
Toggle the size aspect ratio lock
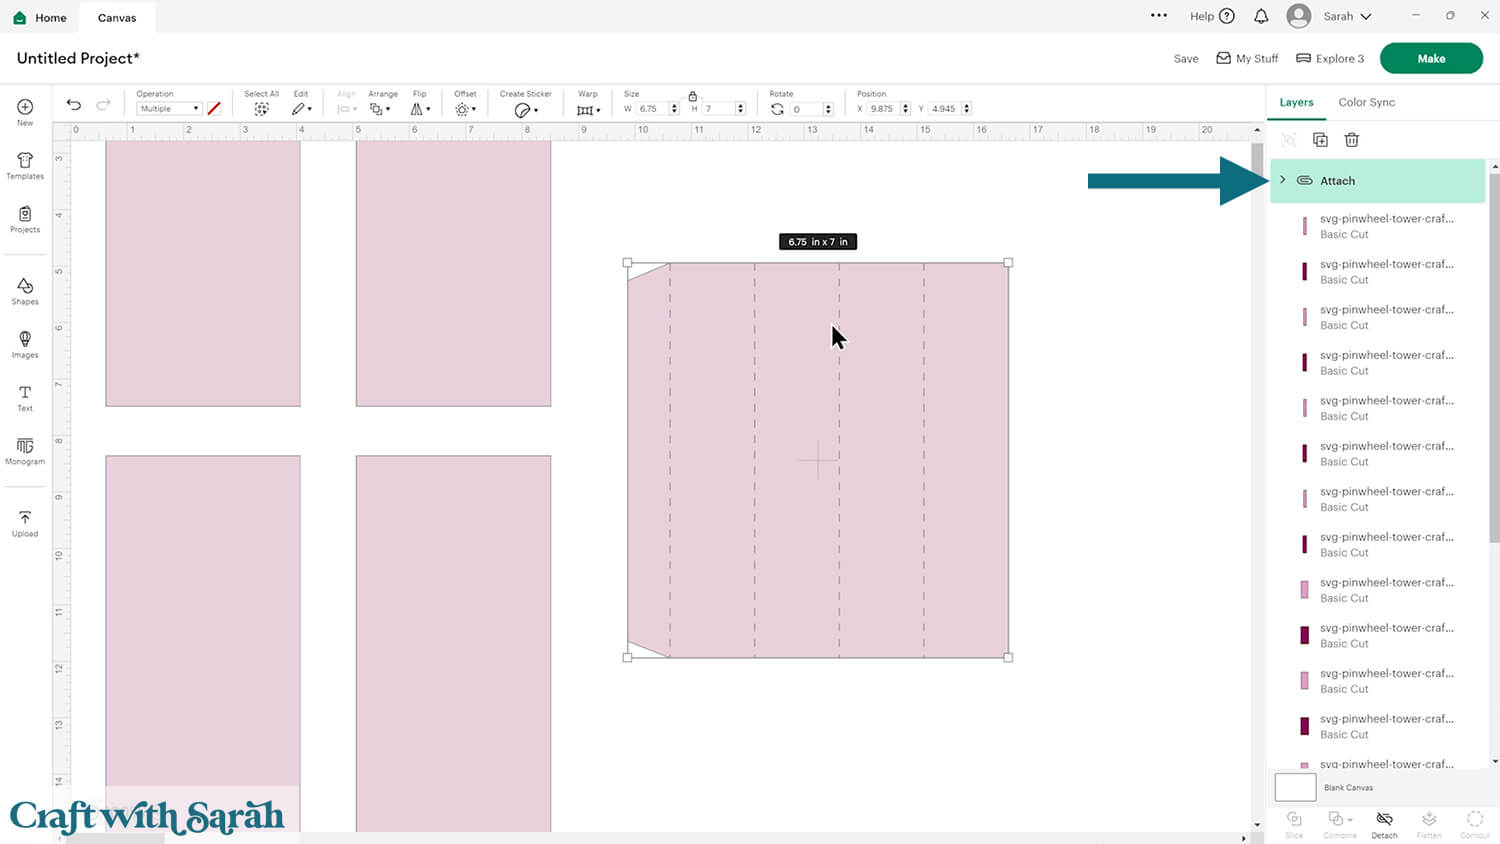pyautogui.click(x=692, y=96)
